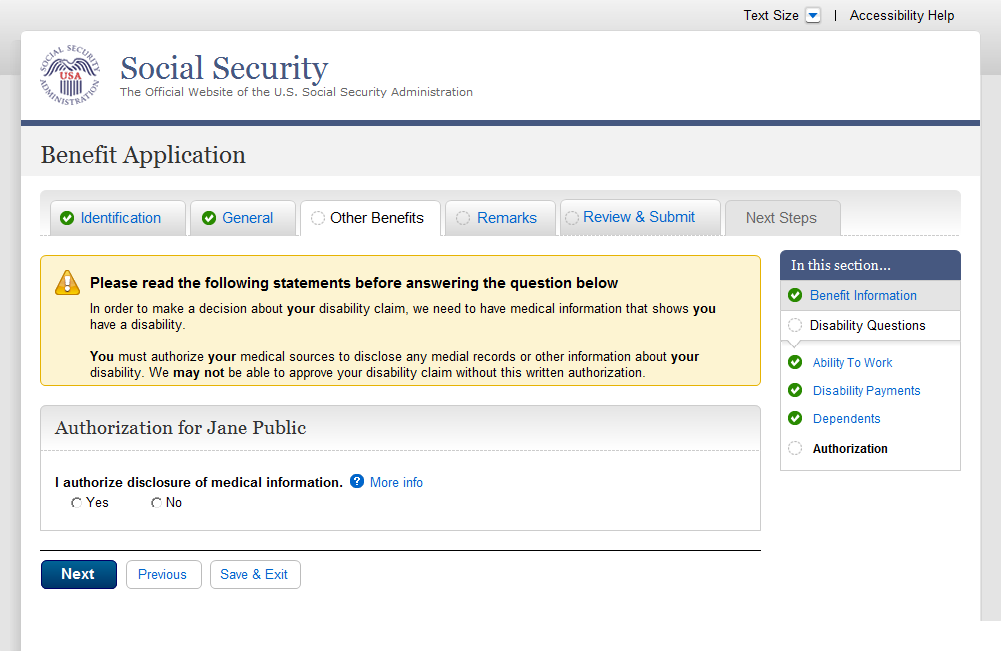The width and height of the screenshot is (1008, 658).
Task: Click green checkmark icon on Identification tab
Action: coord(67,218)
